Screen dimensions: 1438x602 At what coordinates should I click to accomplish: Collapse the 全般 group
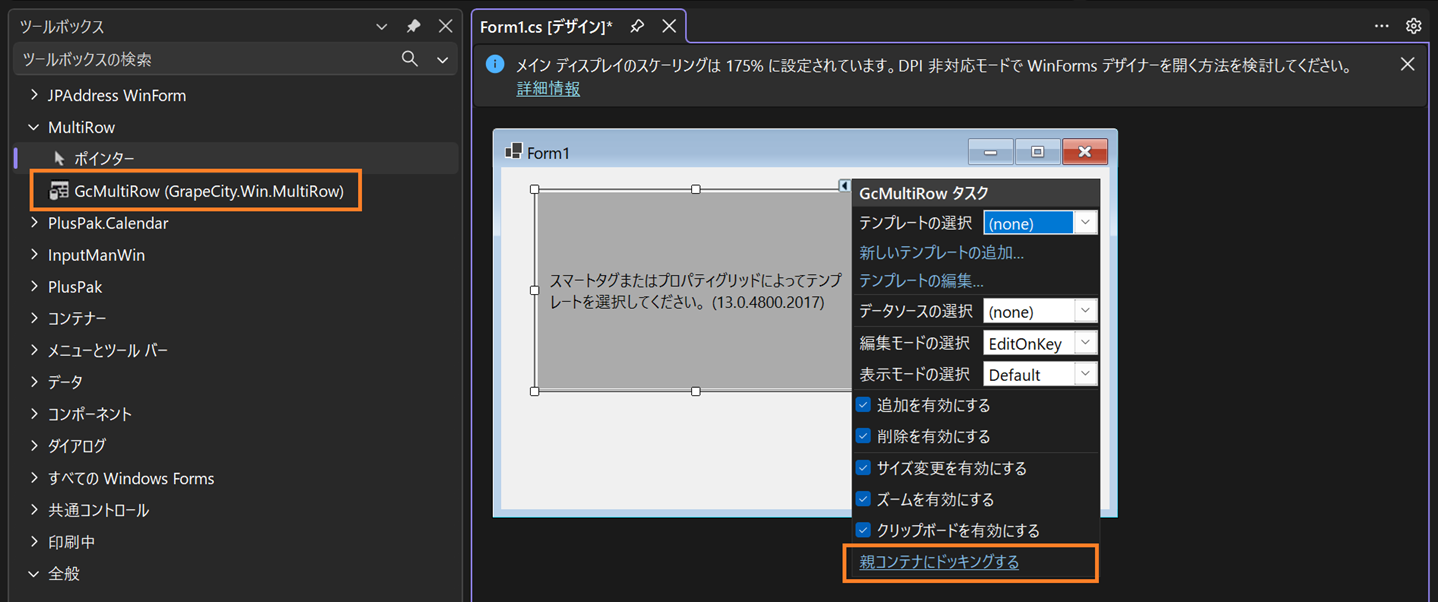[x=34, y=574]
